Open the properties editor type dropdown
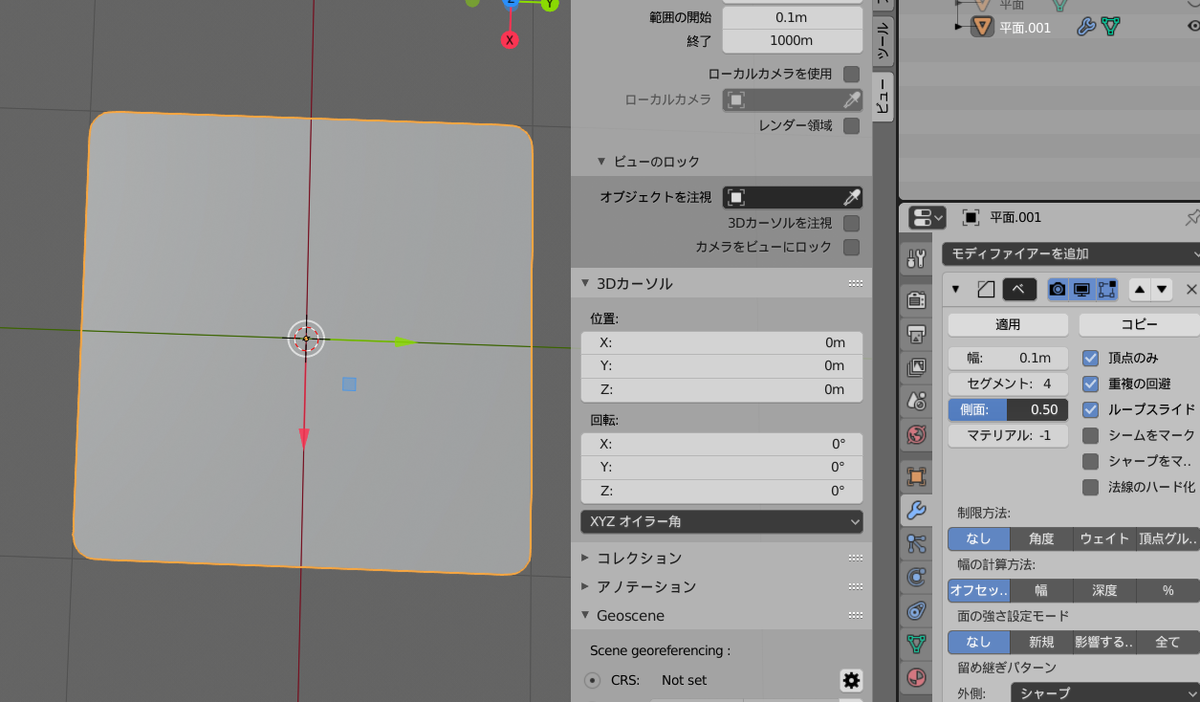The width and height of the screenshot is (1200, 702). pyautogui.click(x=927, y=217)
